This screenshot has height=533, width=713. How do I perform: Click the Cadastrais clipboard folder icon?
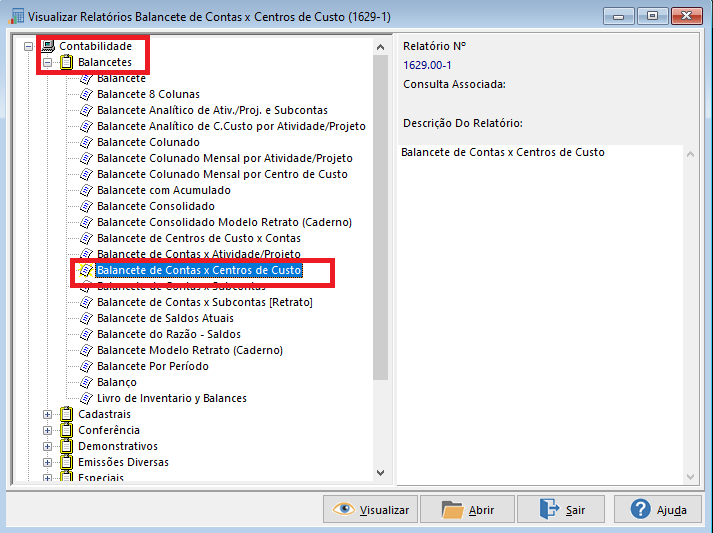coord(66,414)
